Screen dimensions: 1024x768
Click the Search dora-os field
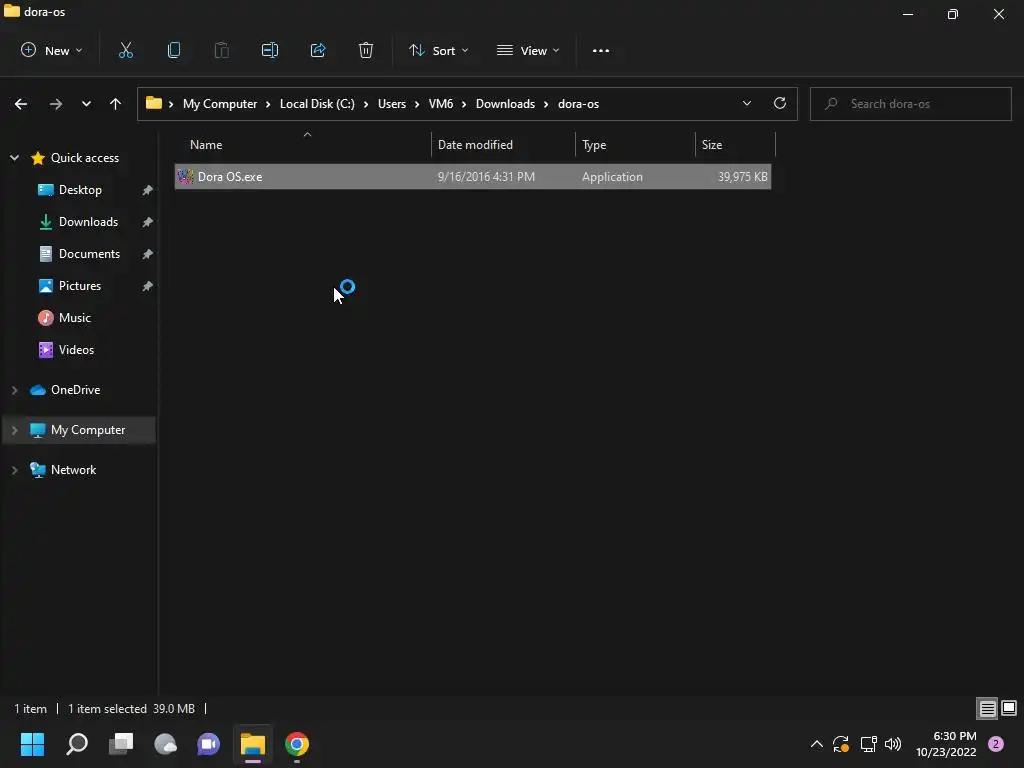[910, 104]
